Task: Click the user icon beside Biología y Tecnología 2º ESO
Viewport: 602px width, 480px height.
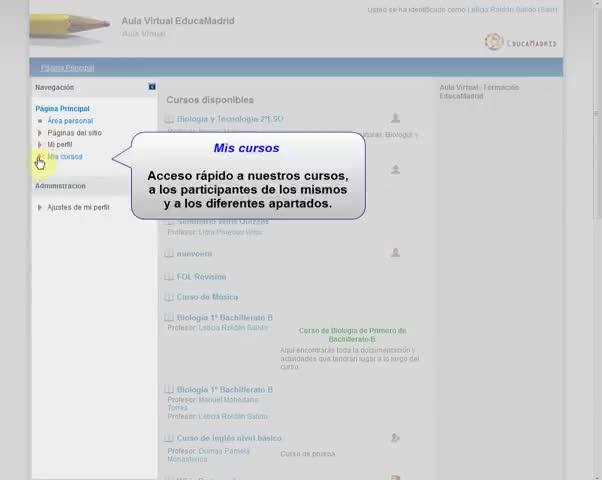Action: [395, 118]
